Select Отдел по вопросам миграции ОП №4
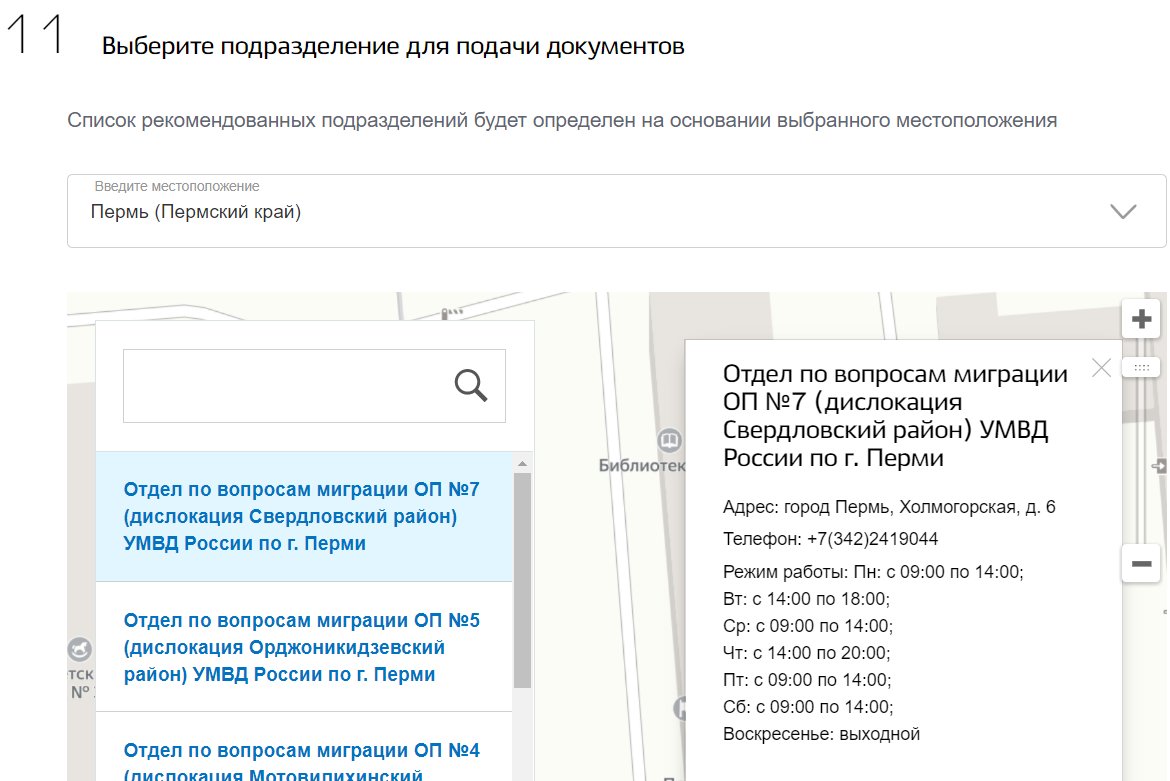 coord(304,747)
